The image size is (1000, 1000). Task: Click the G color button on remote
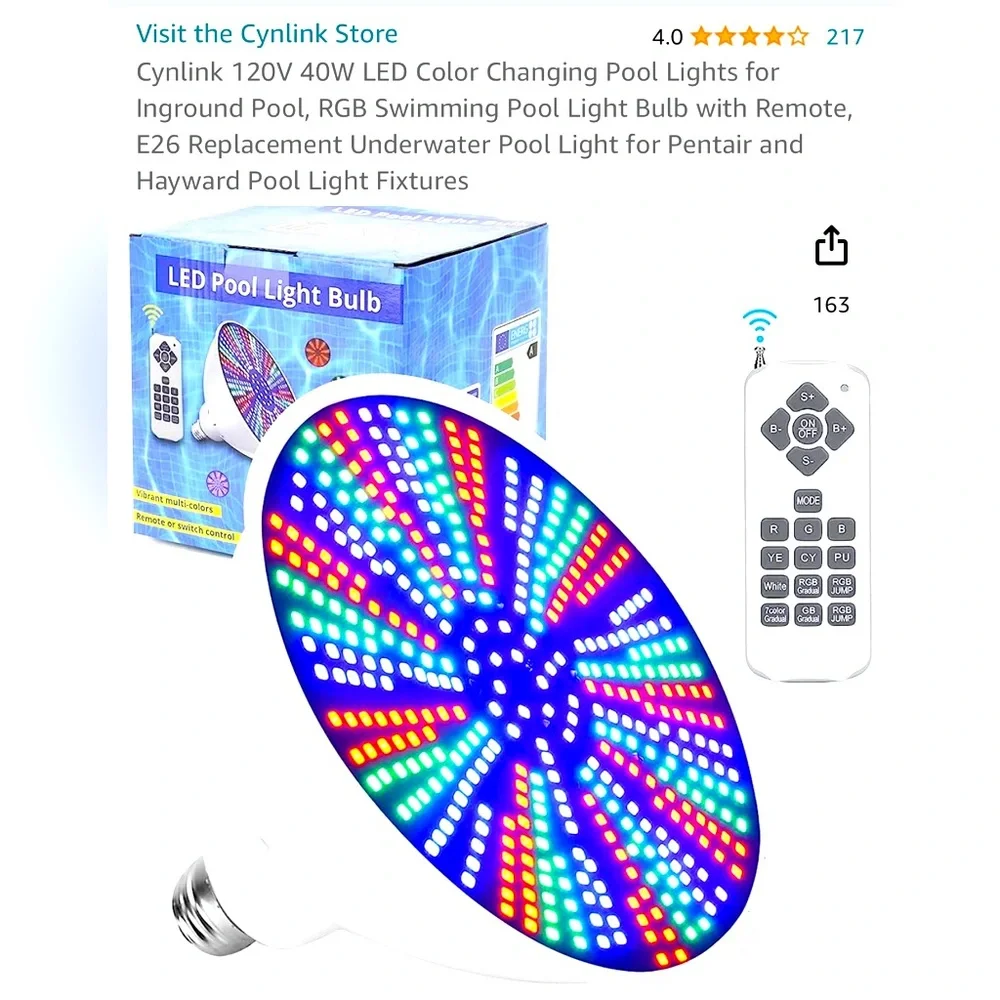[808, 529]
